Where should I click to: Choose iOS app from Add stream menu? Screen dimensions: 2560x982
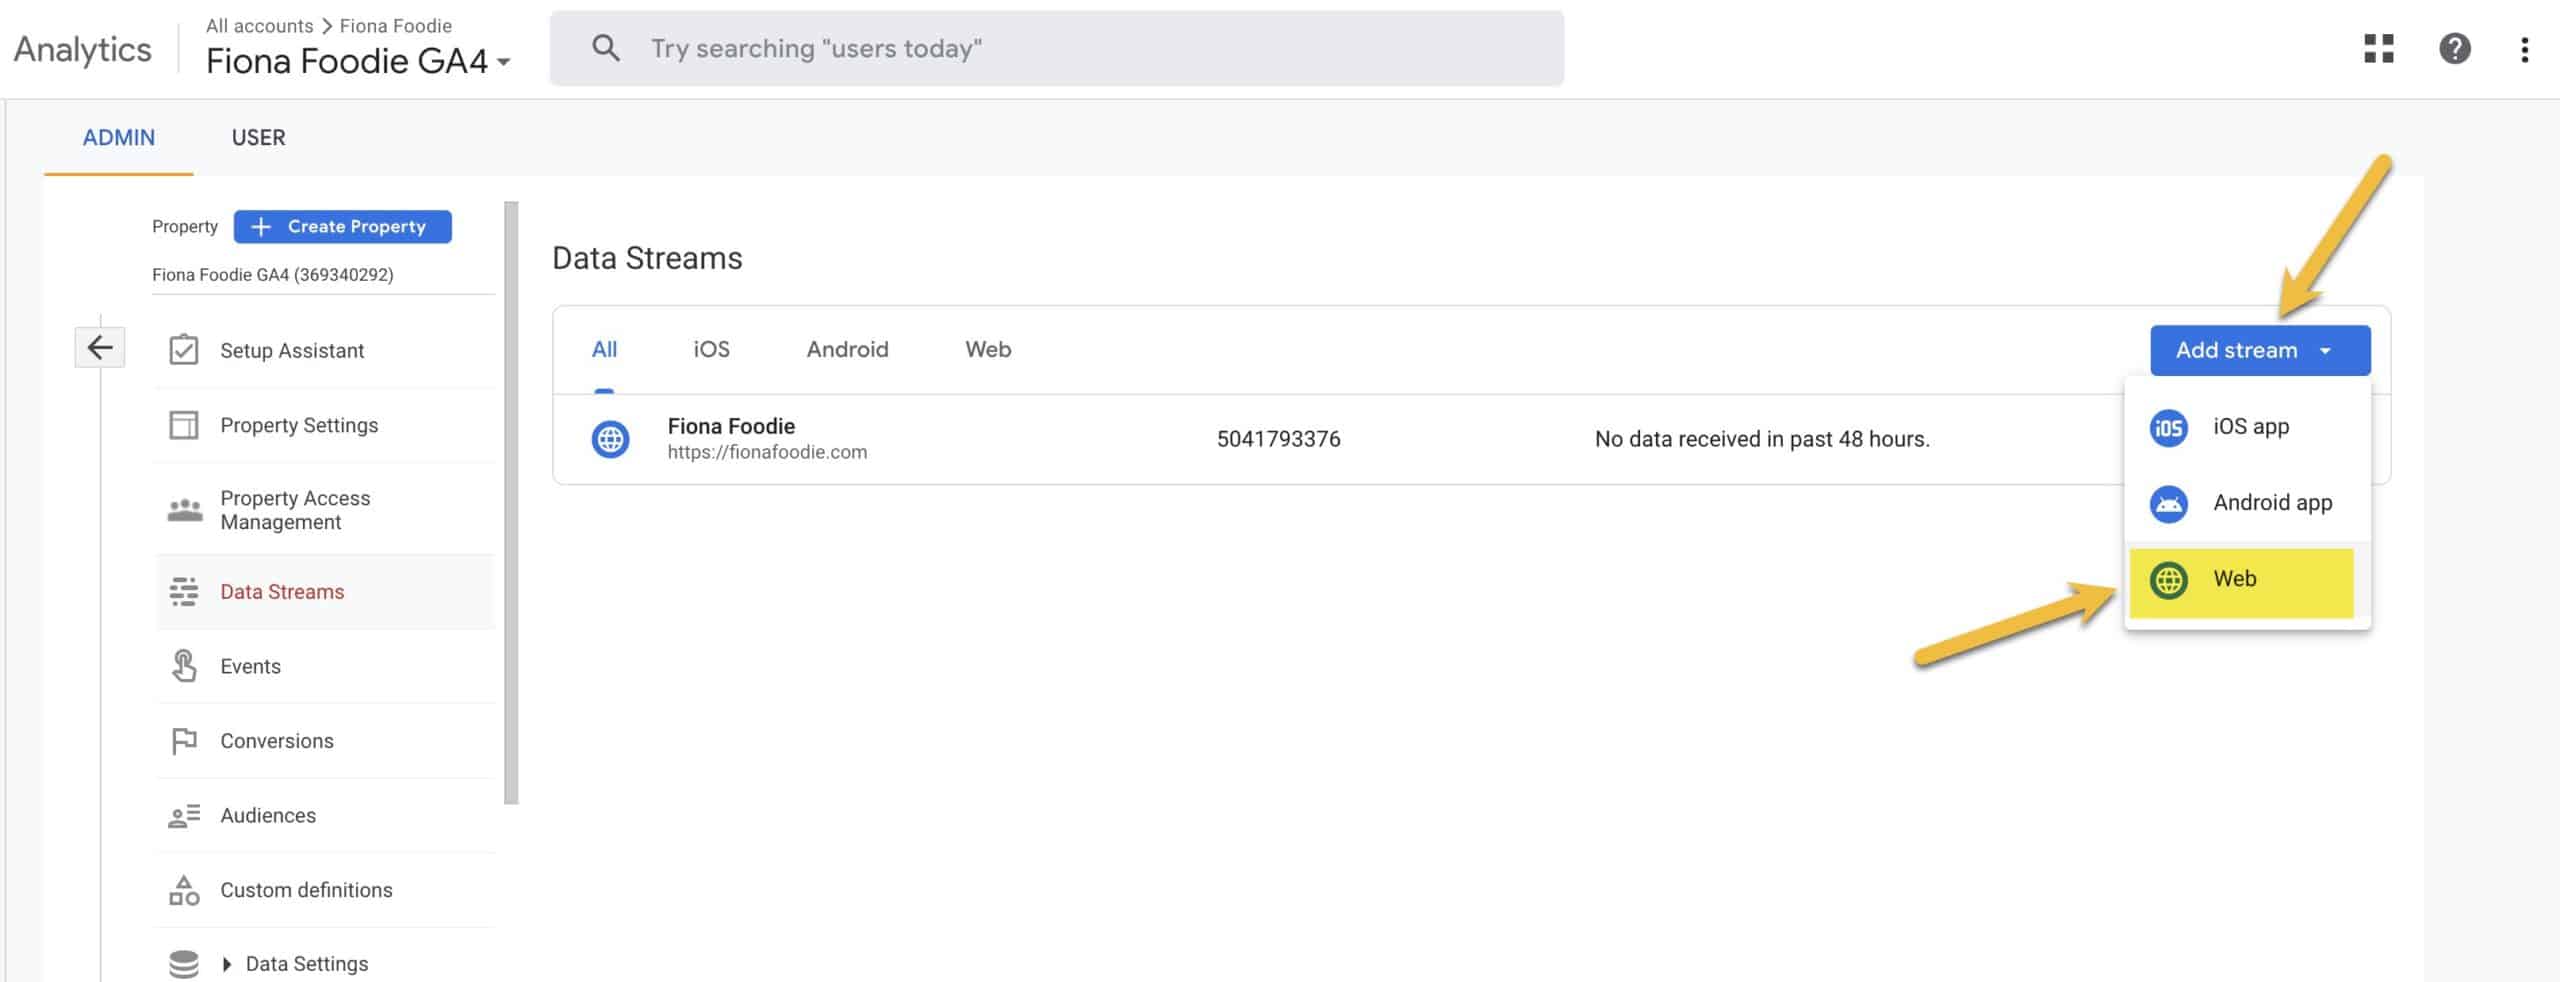2247,427
